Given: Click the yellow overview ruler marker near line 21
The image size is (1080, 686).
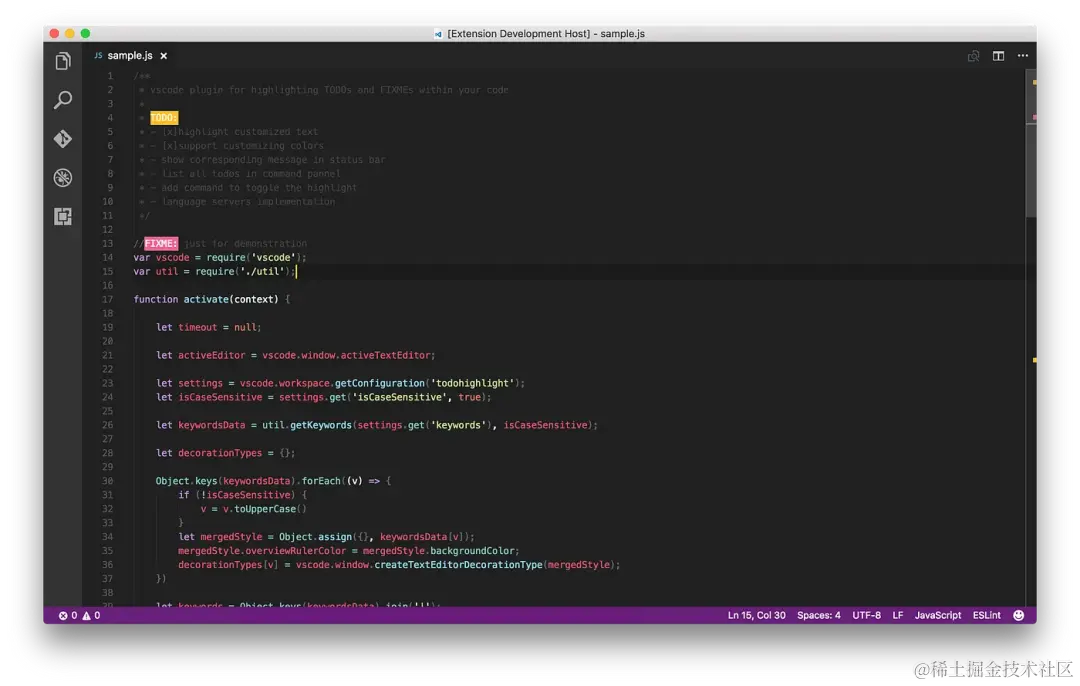Looking at the screenshot, I should (1035, 360).
